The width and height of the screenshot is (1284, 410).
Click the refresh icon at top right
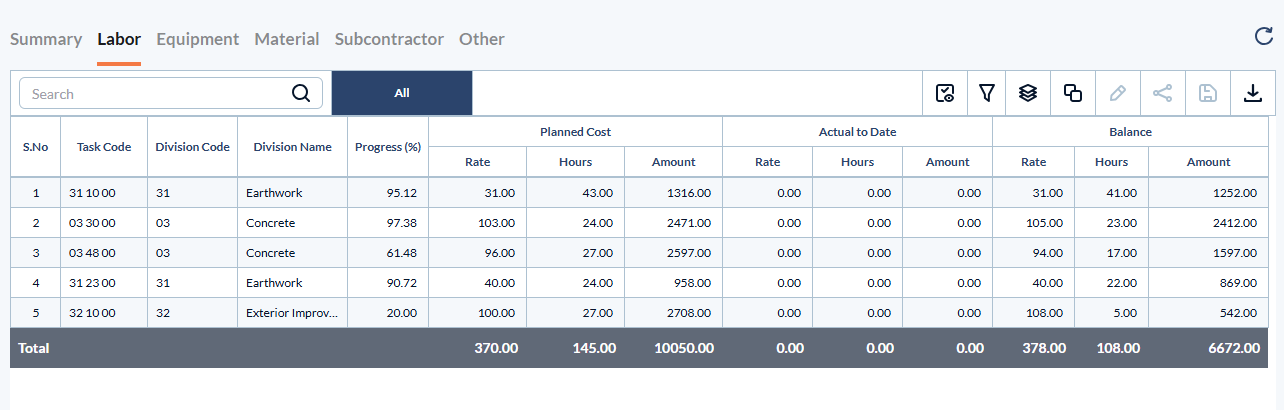coord(1264,37)
